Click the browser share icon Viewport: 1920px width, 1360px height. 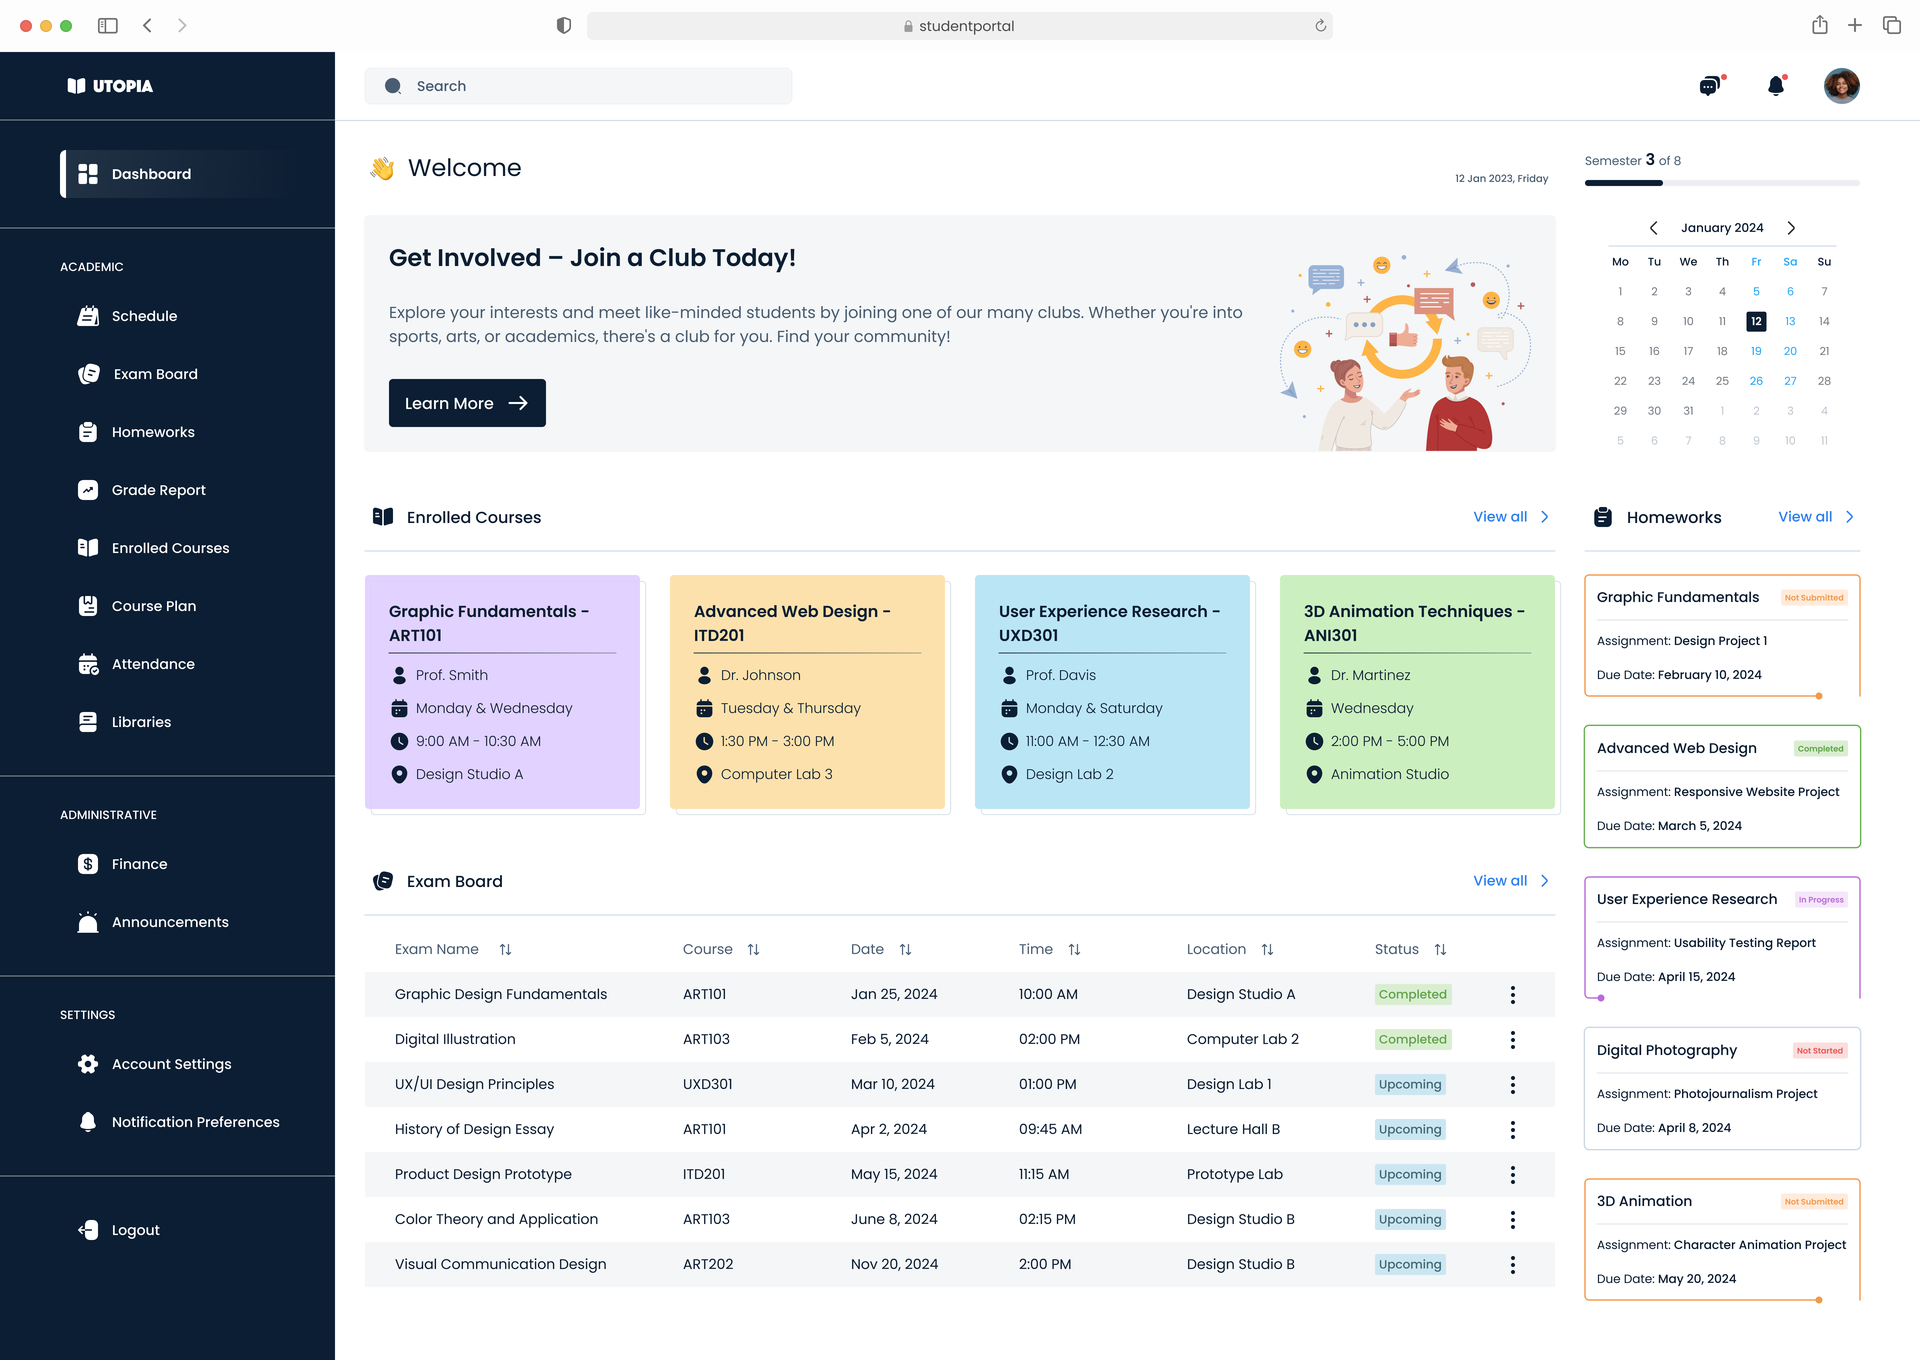point(1820,25)
